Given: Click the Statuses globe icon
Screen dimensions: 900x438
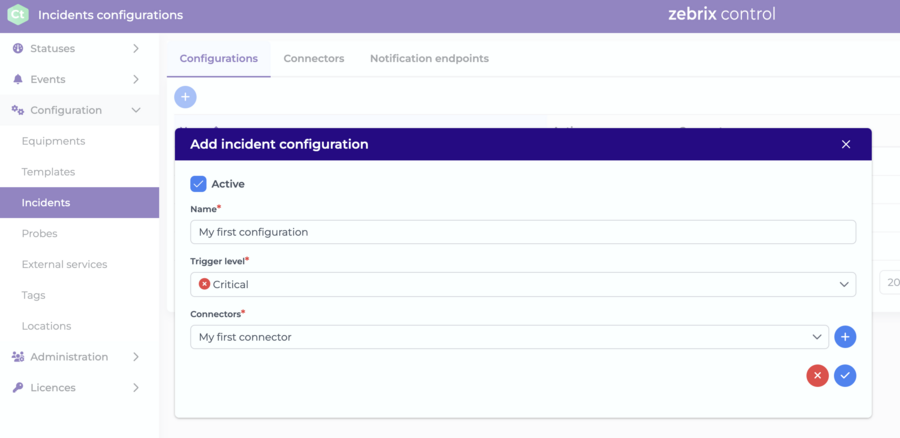Looking at the screenshot, I should [18, 48].
